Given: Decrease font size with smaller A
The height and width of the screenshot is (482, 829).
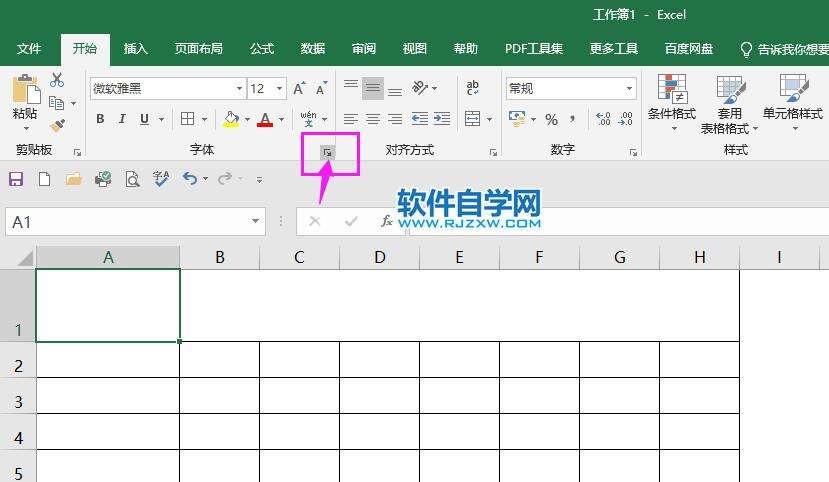Looking at the screenshot, I should click(321, 88).
